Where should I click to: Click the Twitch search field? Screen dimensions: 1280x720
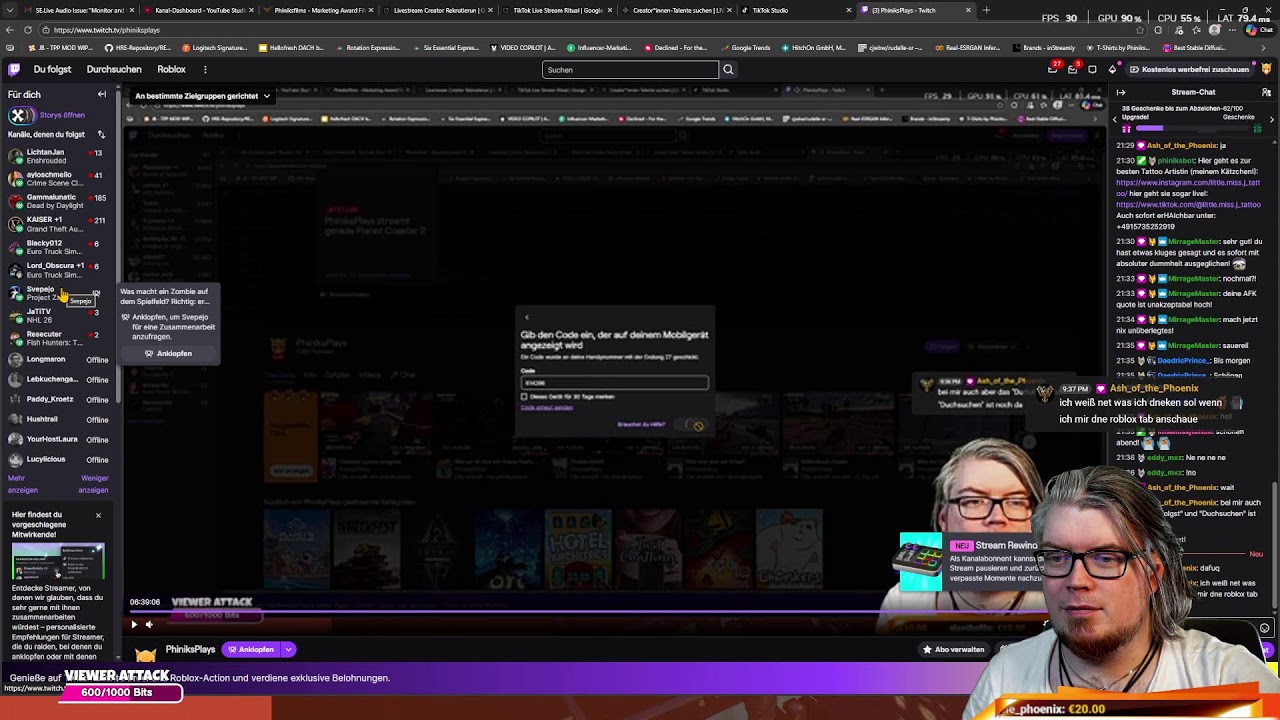630,70
